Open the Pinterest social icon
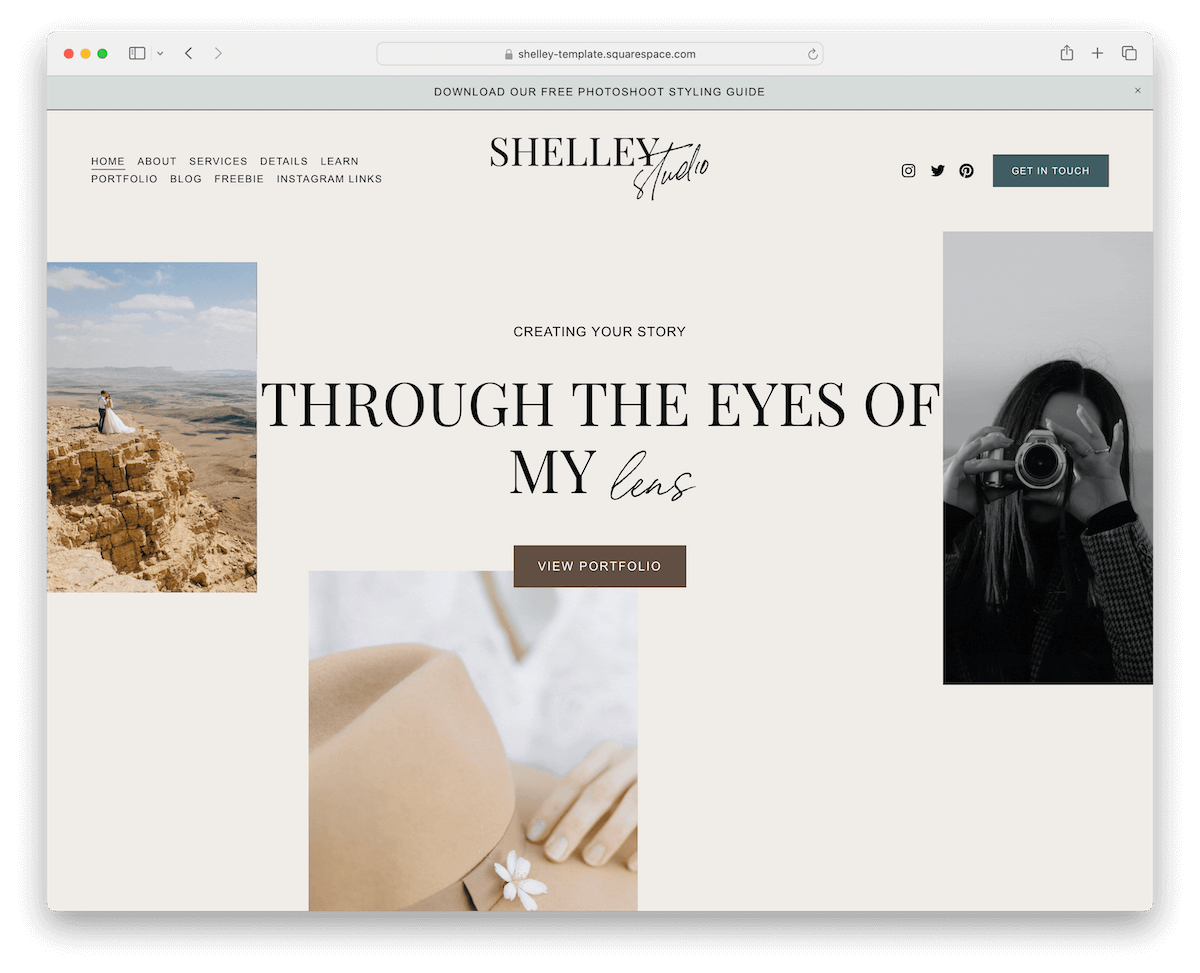This screenshot has width=1200, height=973. tap(966, 171)
